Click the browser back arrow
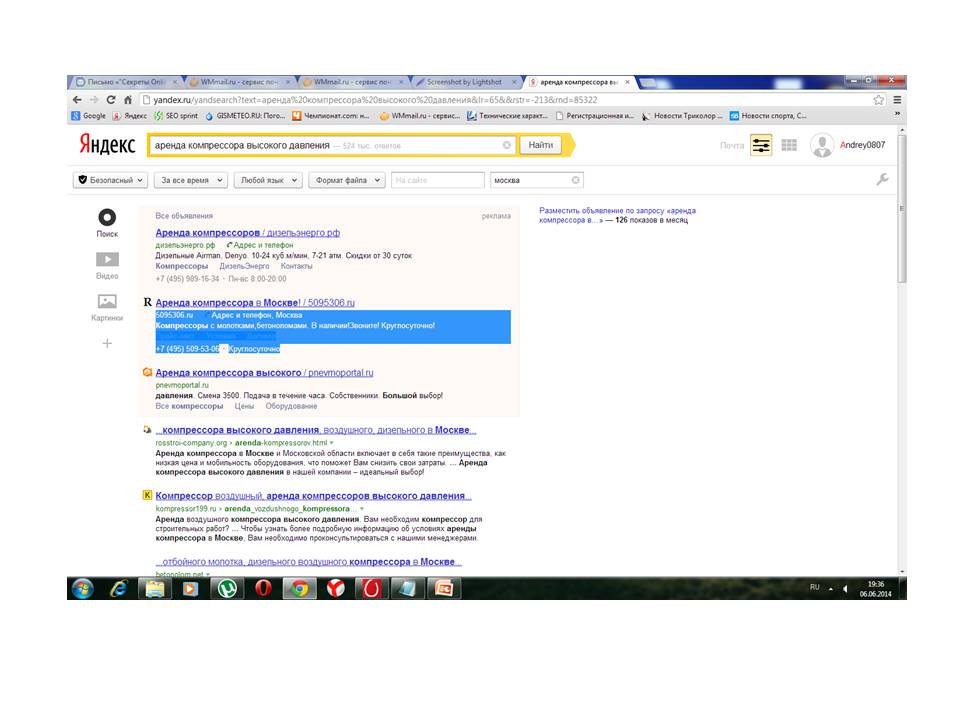Viewport: 960px width, 720px height. (77, 100)
